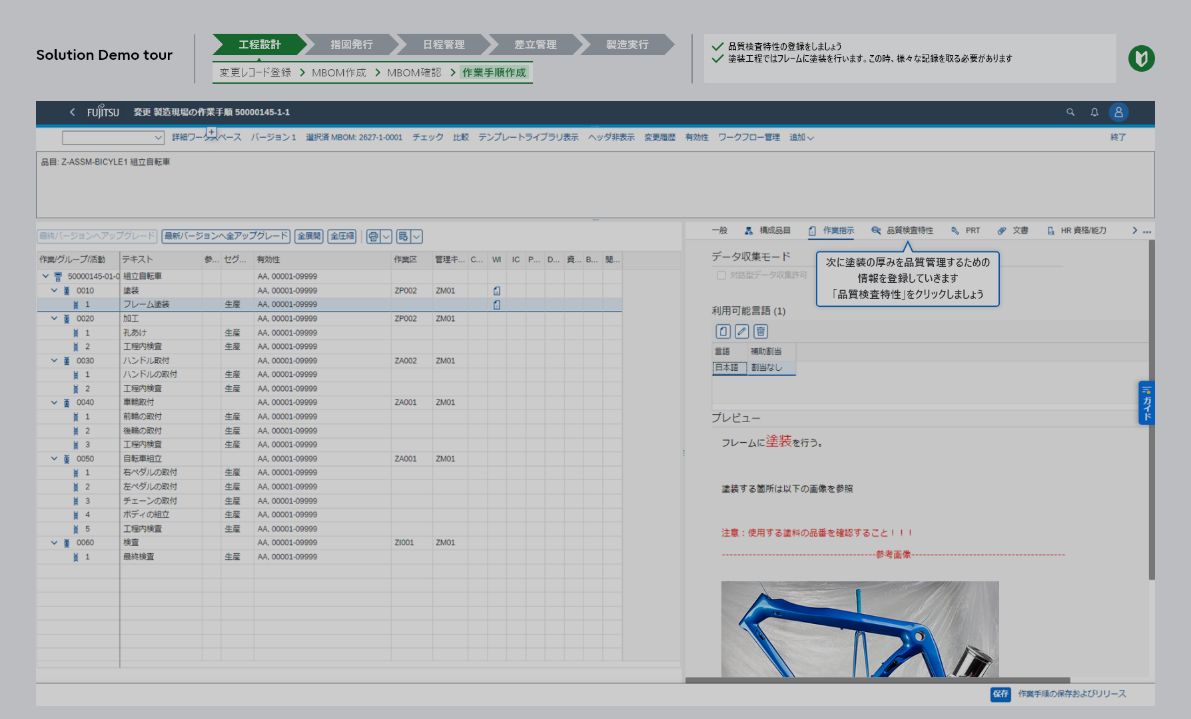Click チェック in the toolbar
The width and height of the screenshot is (1191, 719).
coord(428,137)
